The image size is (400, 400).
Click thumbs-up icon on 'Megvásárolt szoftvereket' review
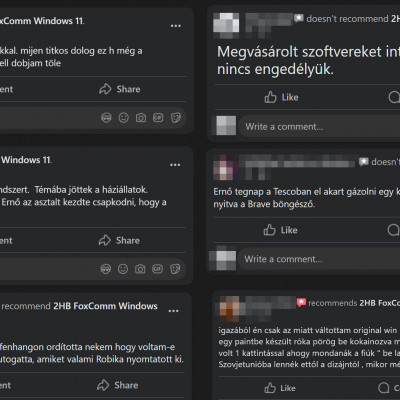point(270,97)
